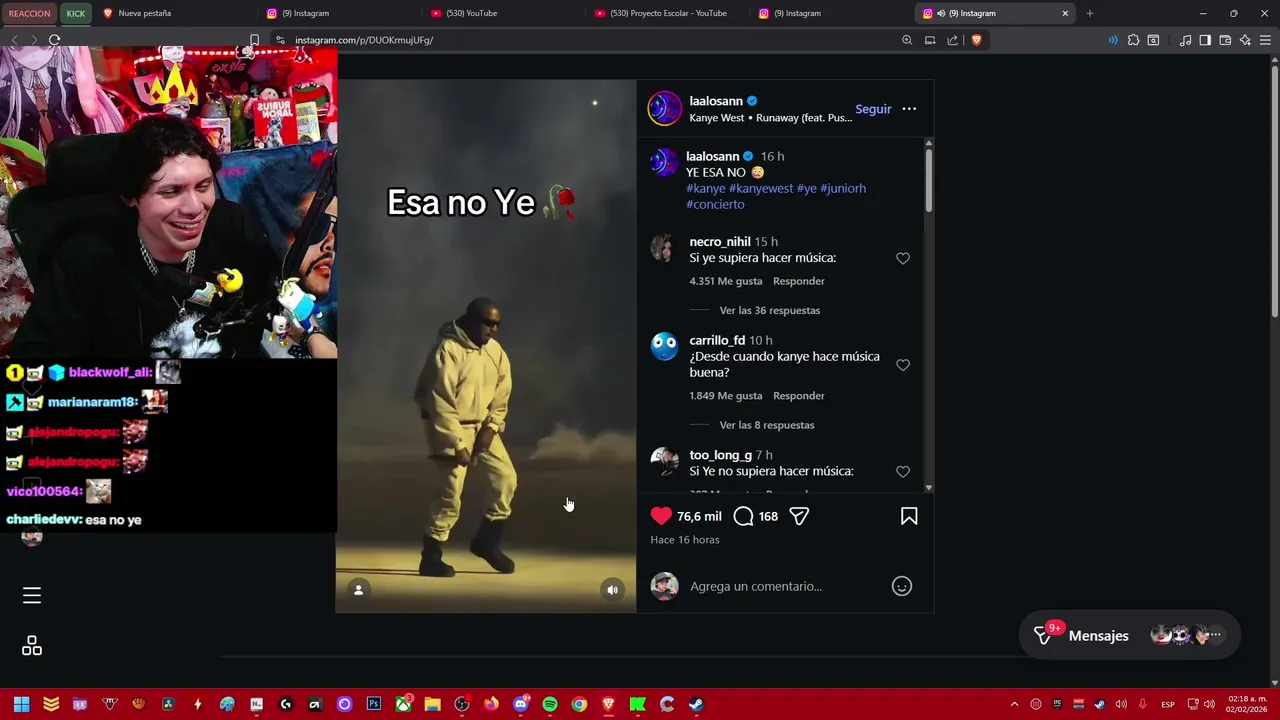Open the clock showing 02:18 a. m.

[x=1249, y=704]
